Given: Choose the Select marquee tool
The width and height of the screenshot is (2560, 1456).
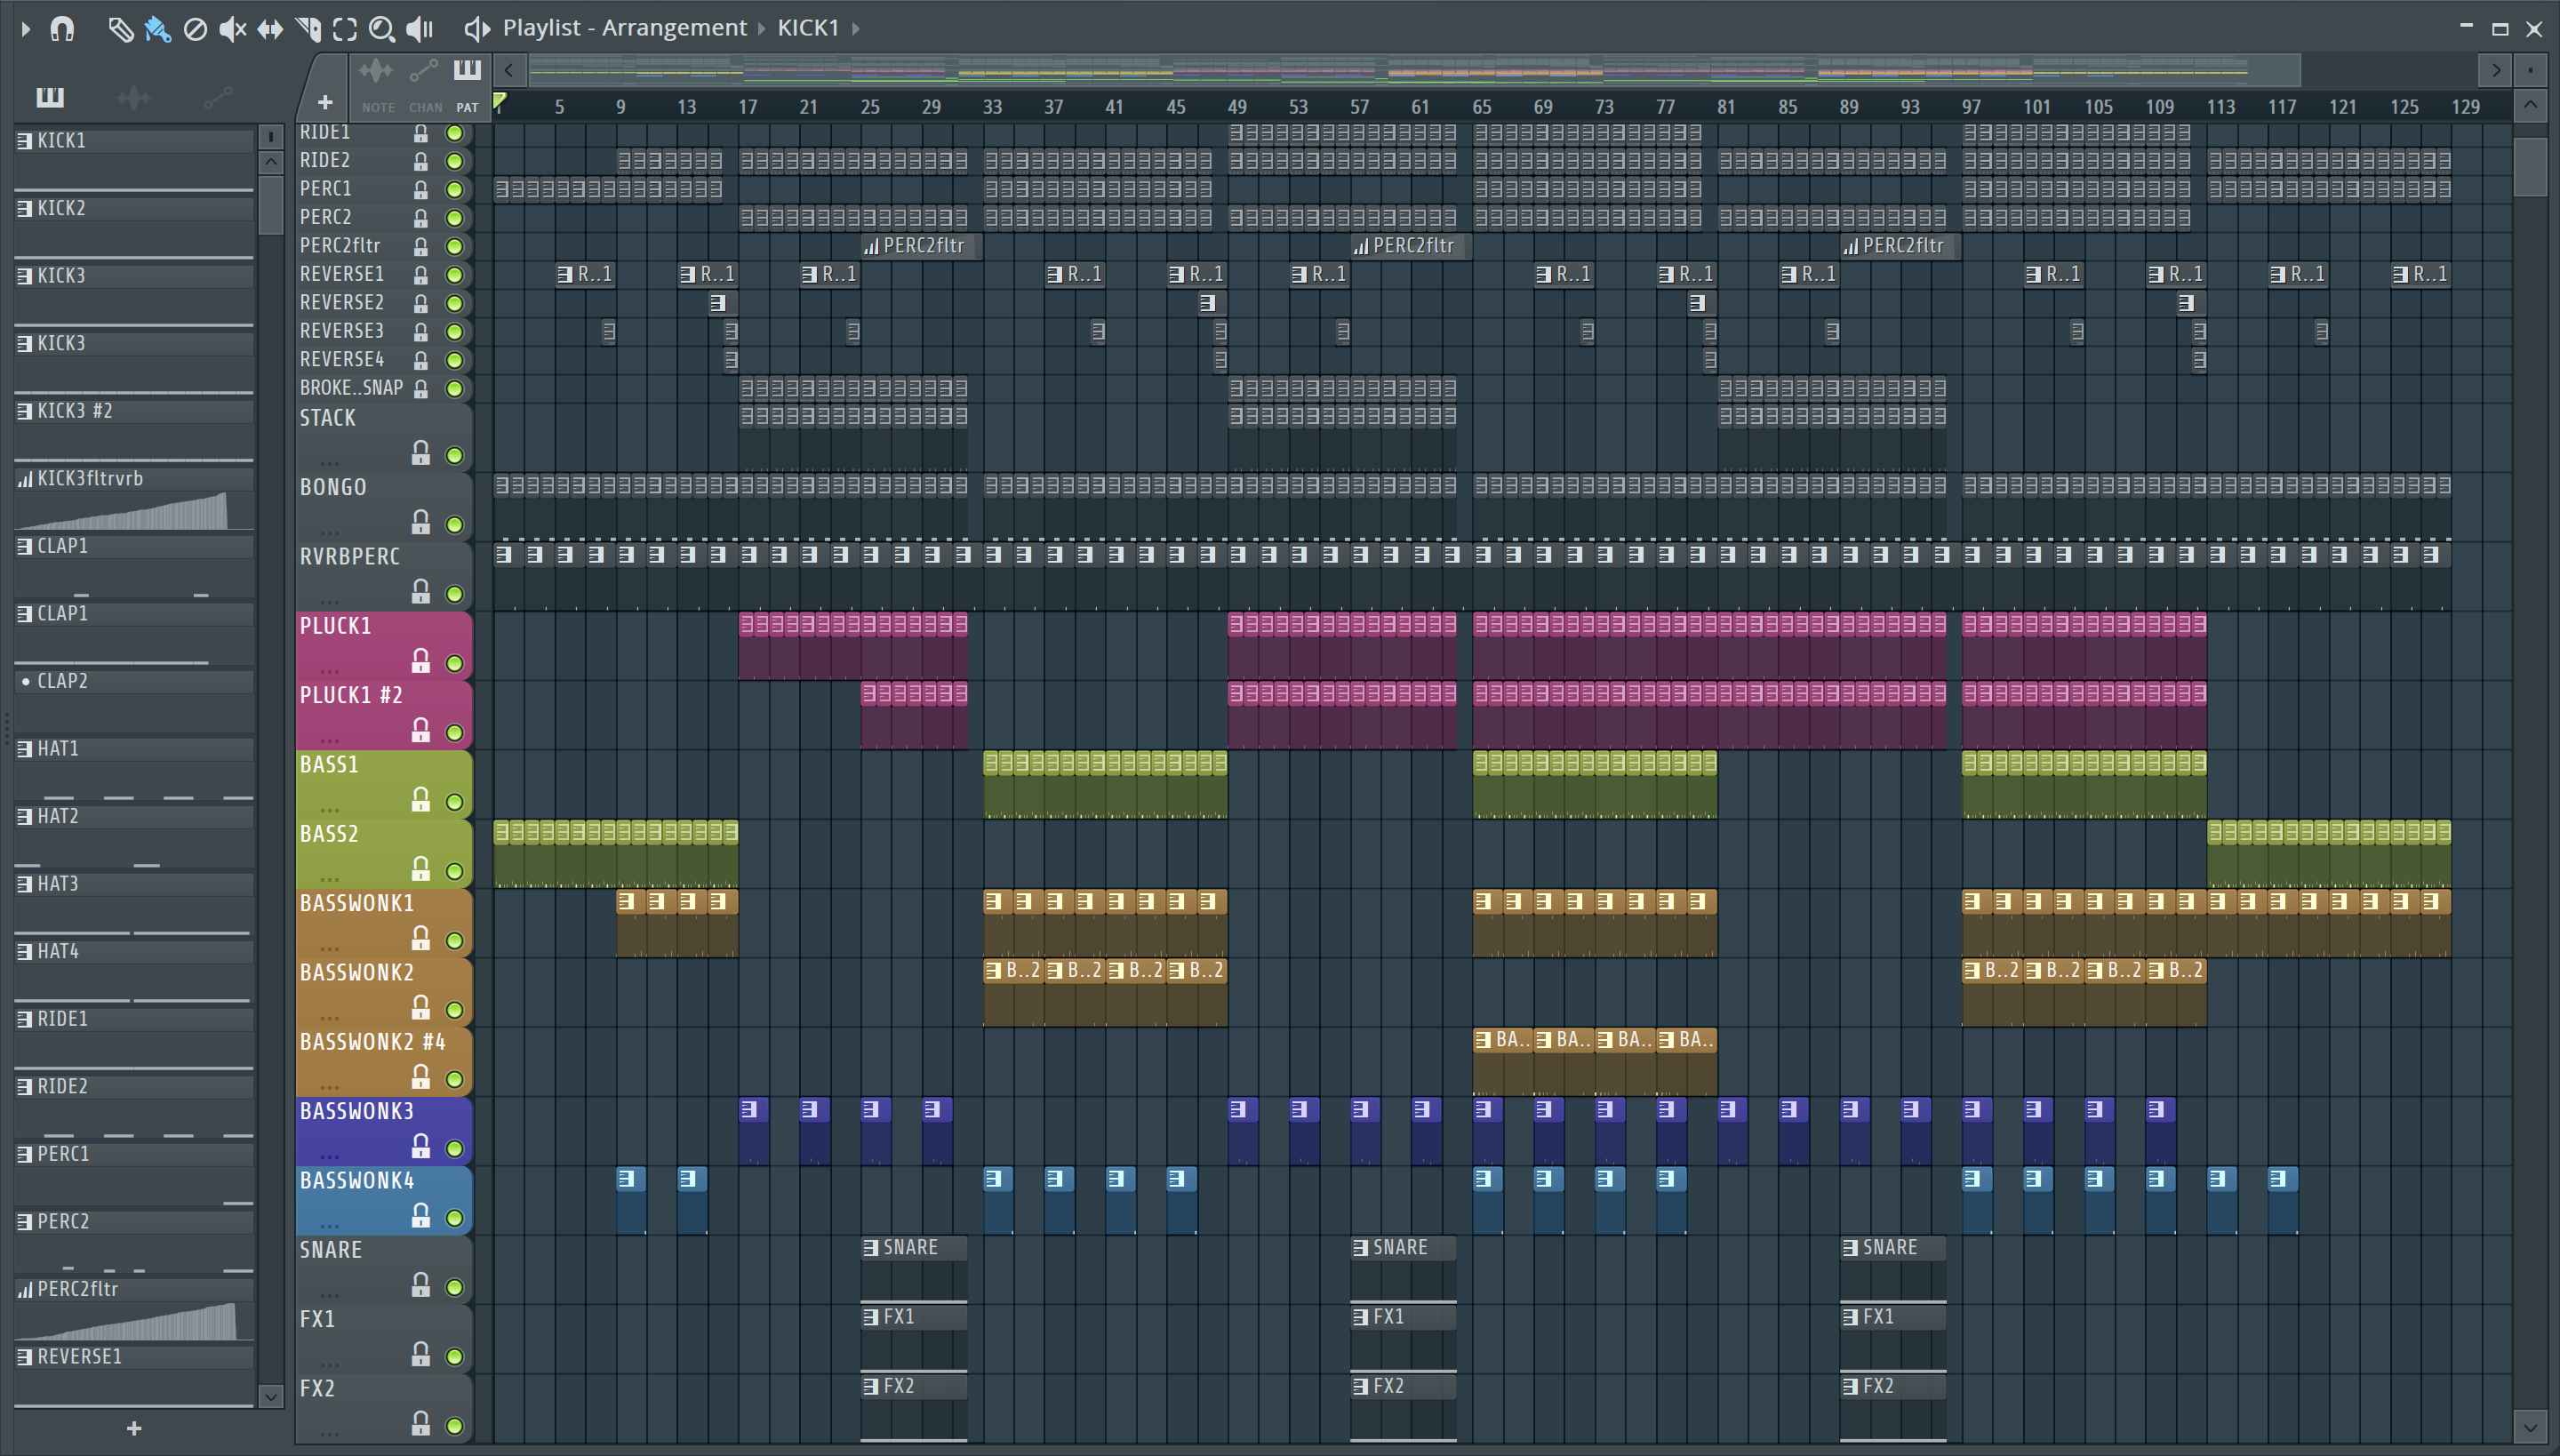Looking at the screenshot, I should pos(345,29).
